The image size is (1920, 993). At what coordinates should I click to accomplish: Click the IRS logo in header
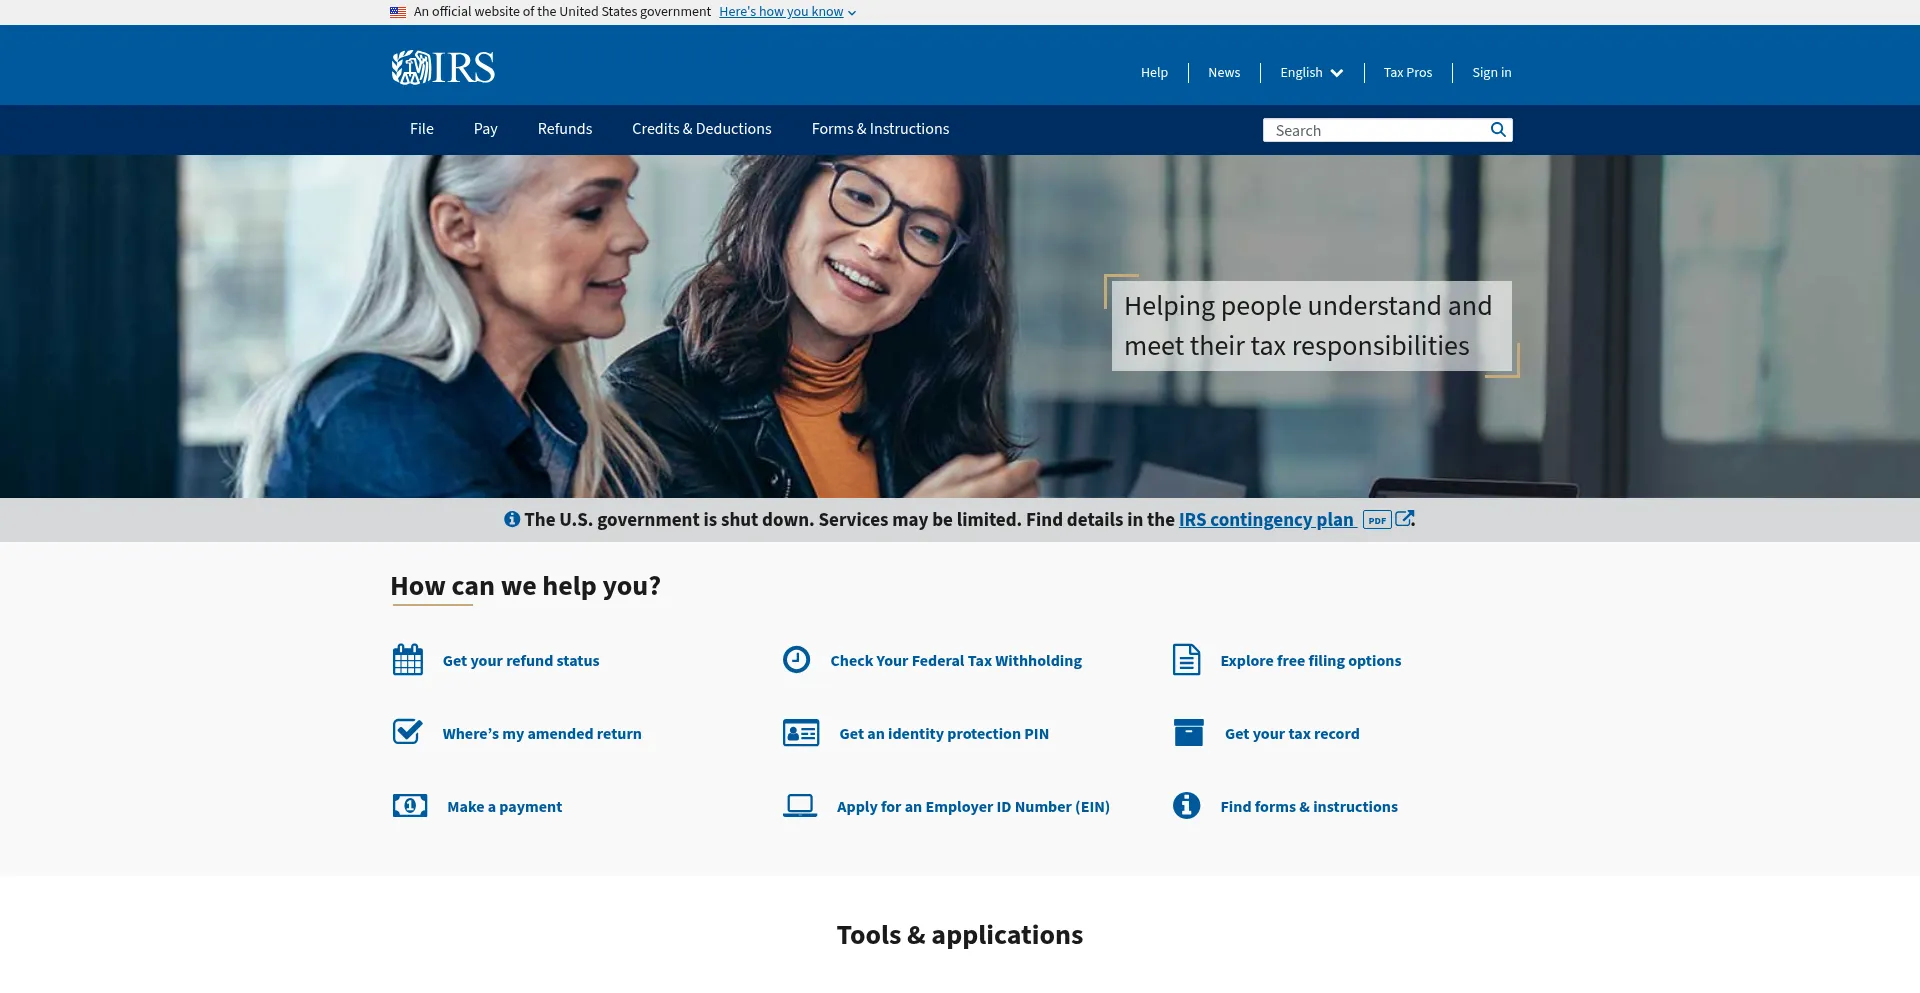443,68
